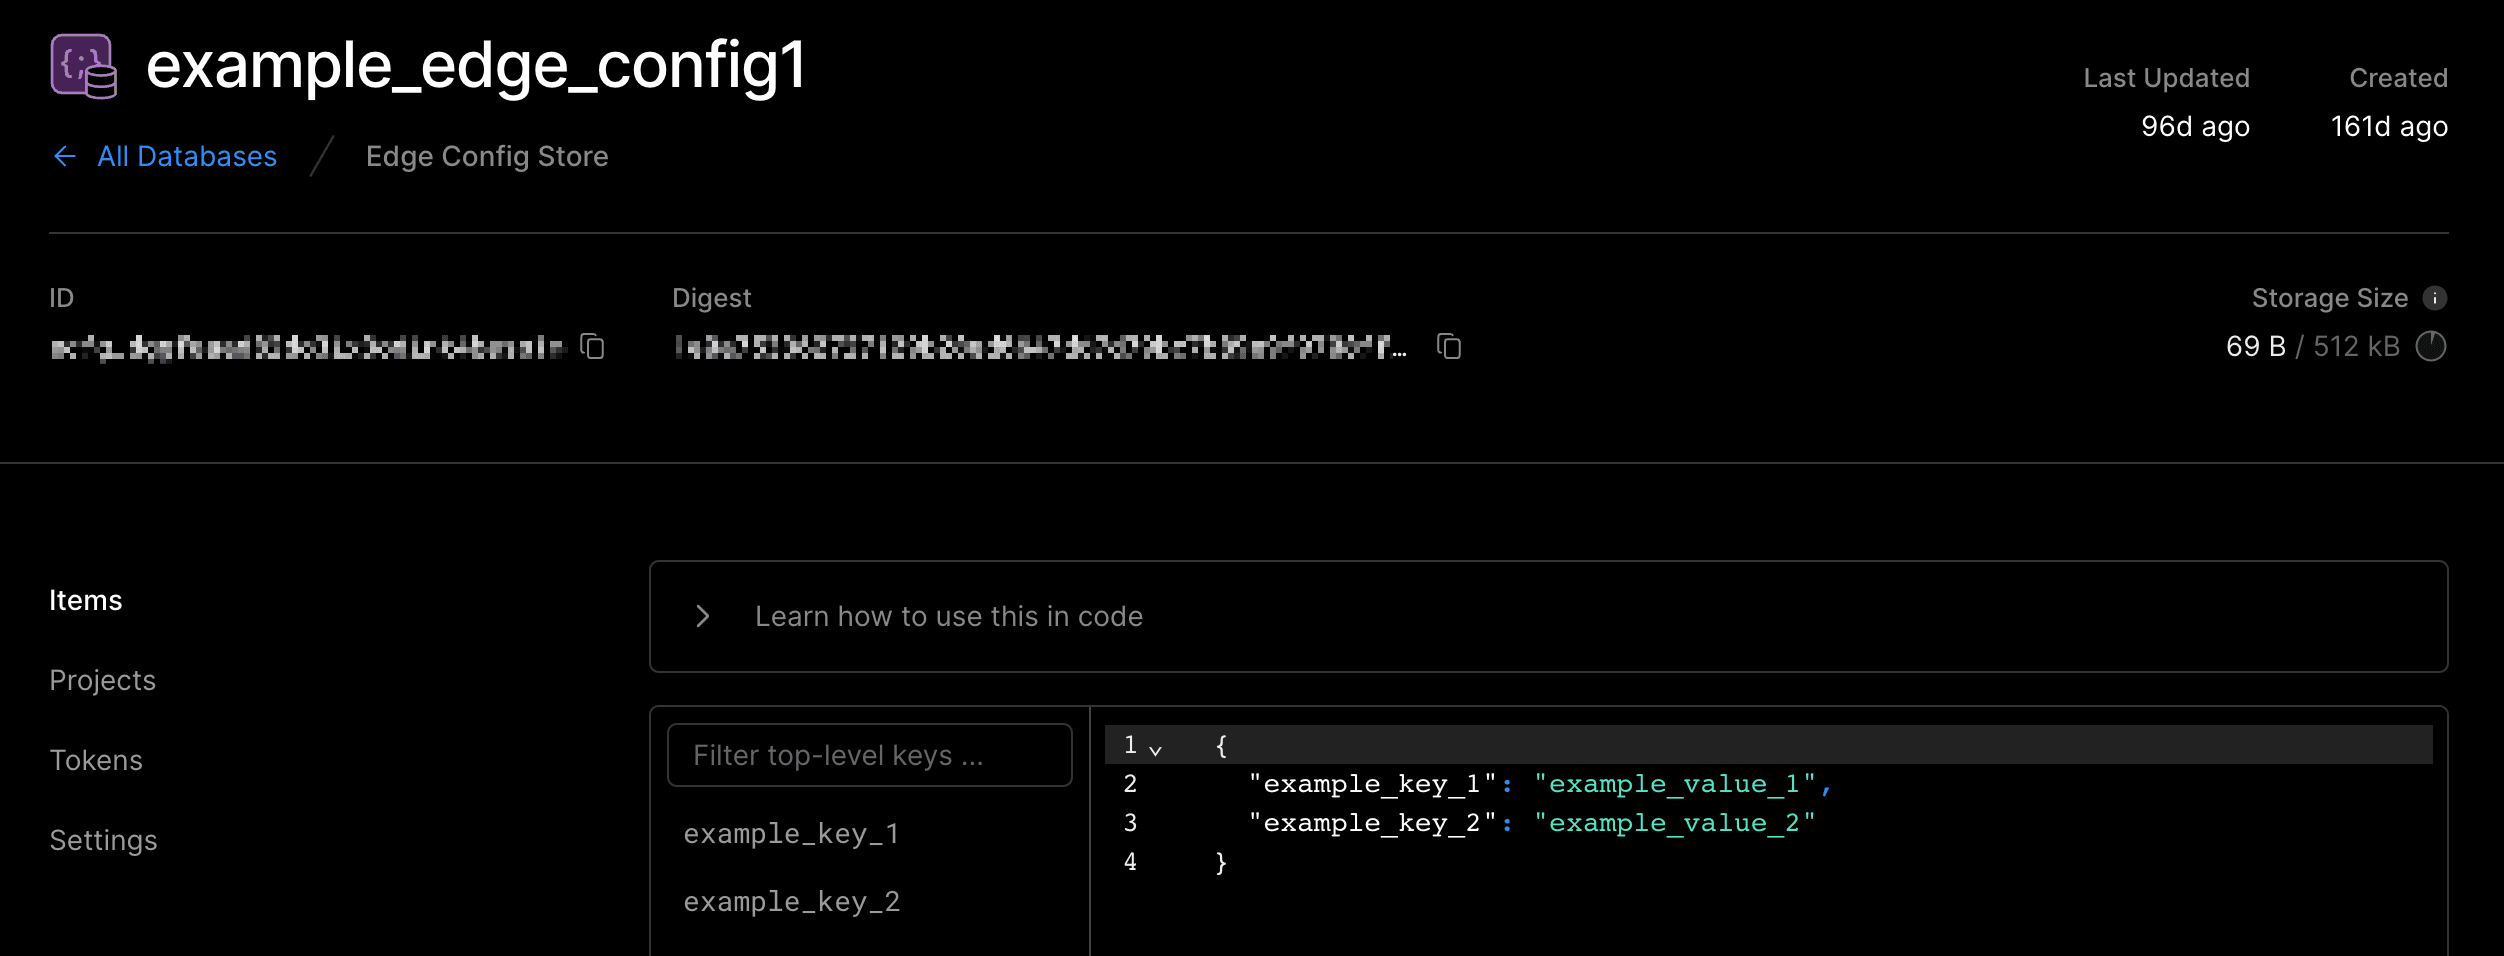Select example_key_1 in the key list
This screenshot has width=2504, height=956.
click(x=791, y=833)
